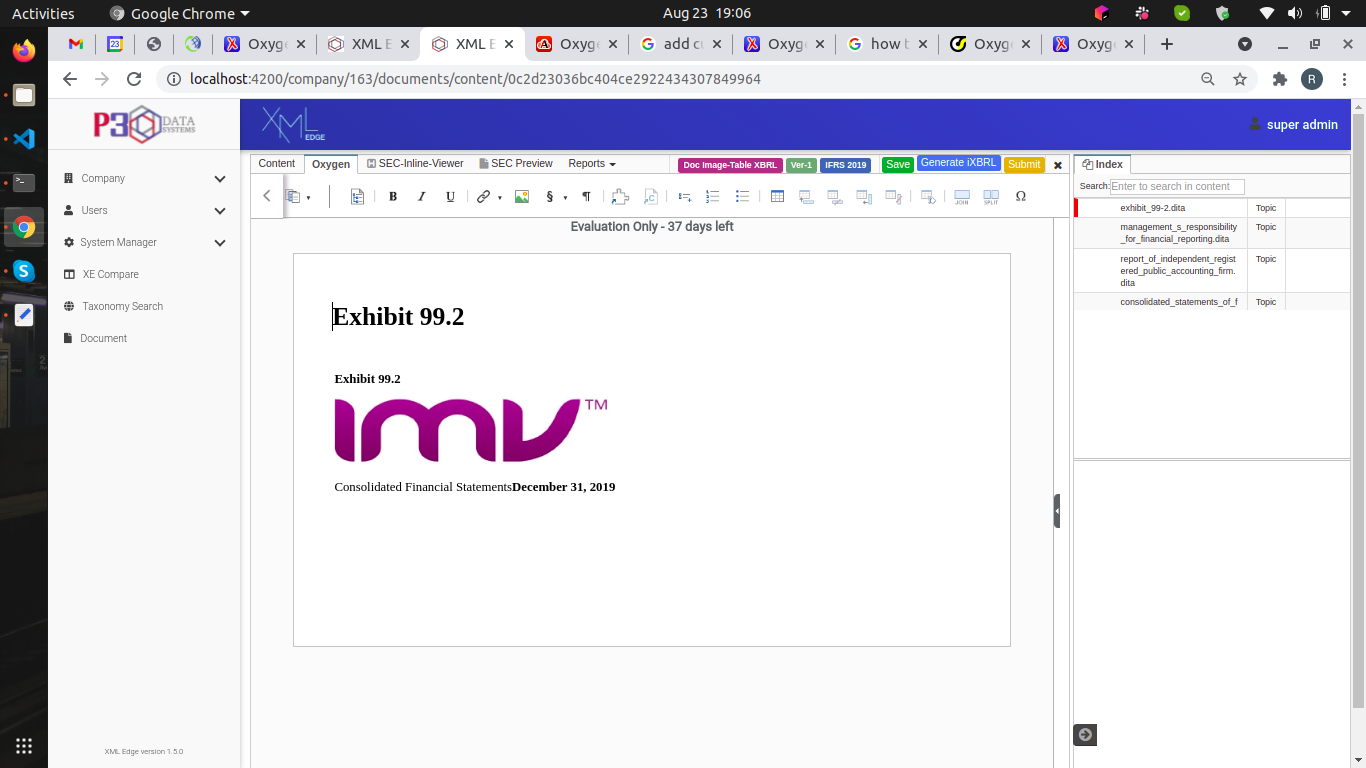
Task: Click the browser zoom magnifier icon
Action: (x=1208, y=79)
